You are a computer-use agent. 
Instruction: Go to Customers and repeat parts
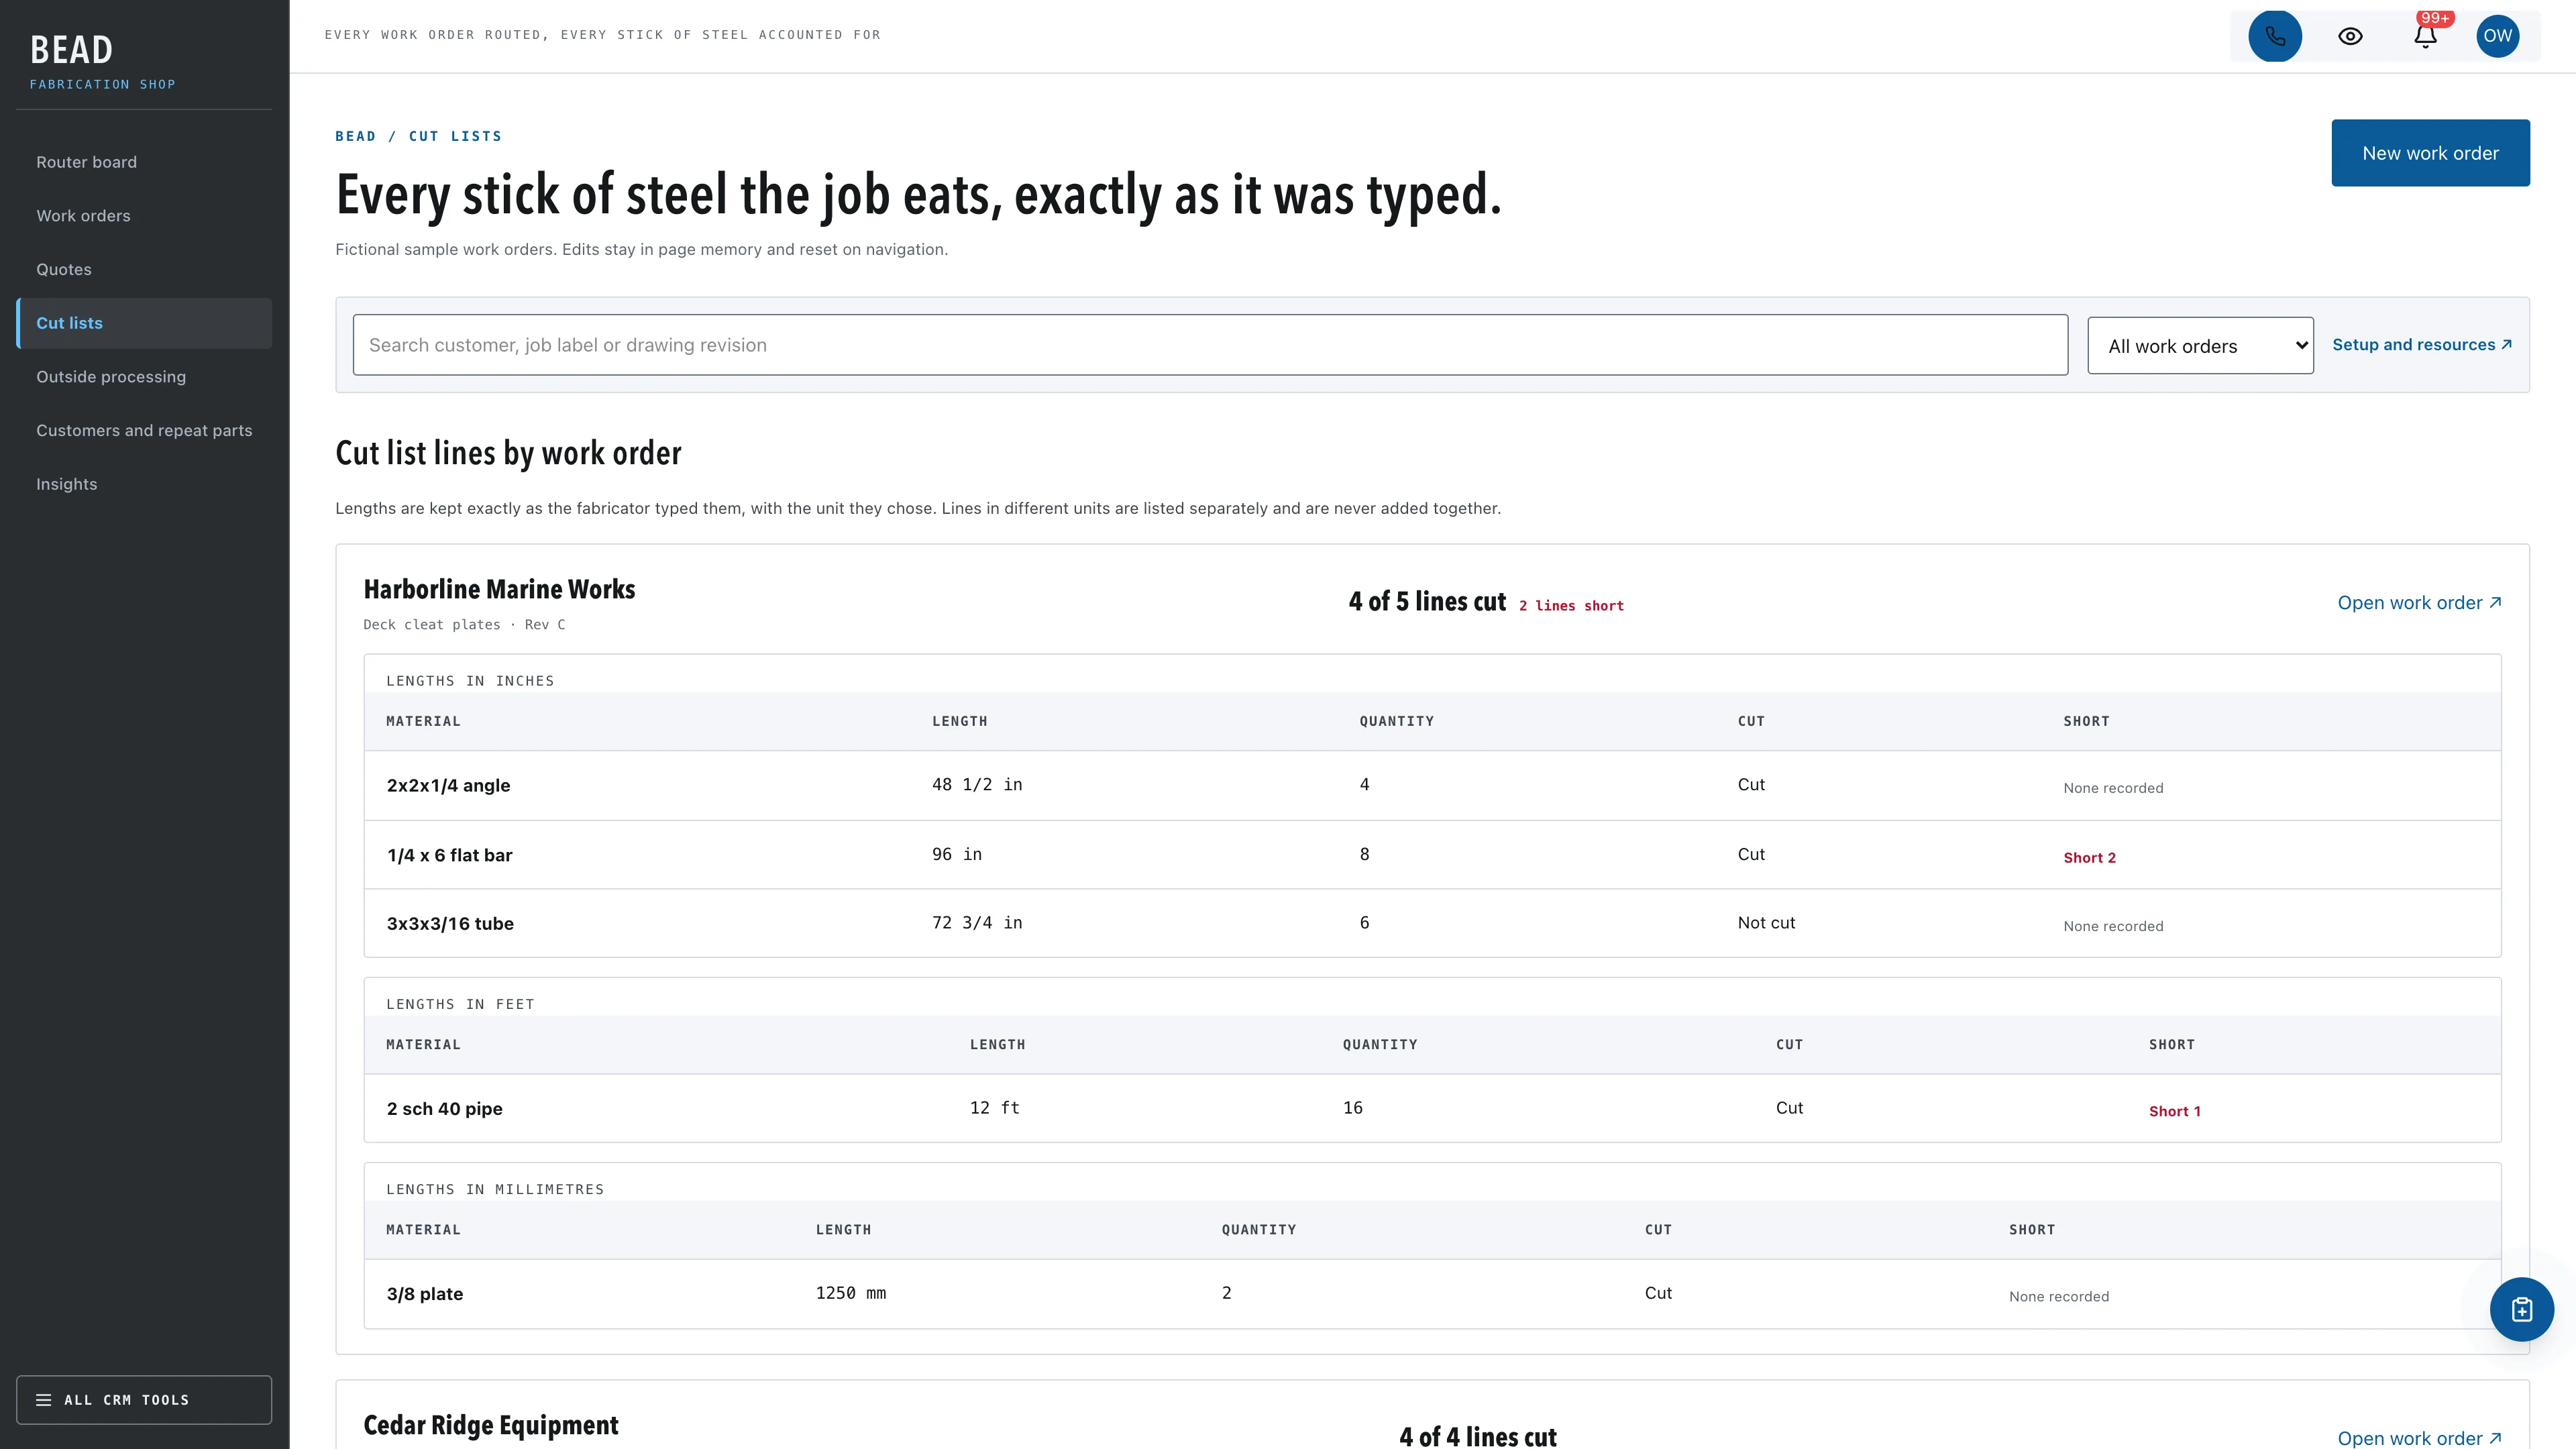144,430
